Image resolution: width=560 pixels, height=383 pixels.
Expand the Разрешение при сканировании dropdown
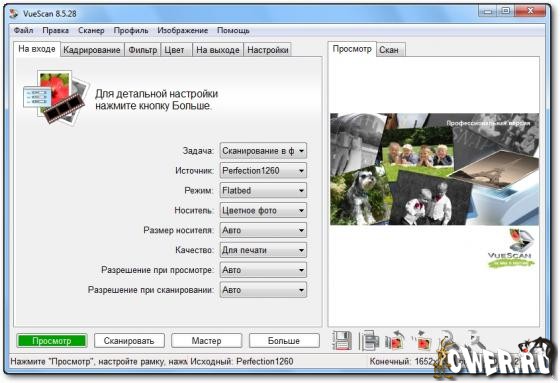click(x=263, y=290)
